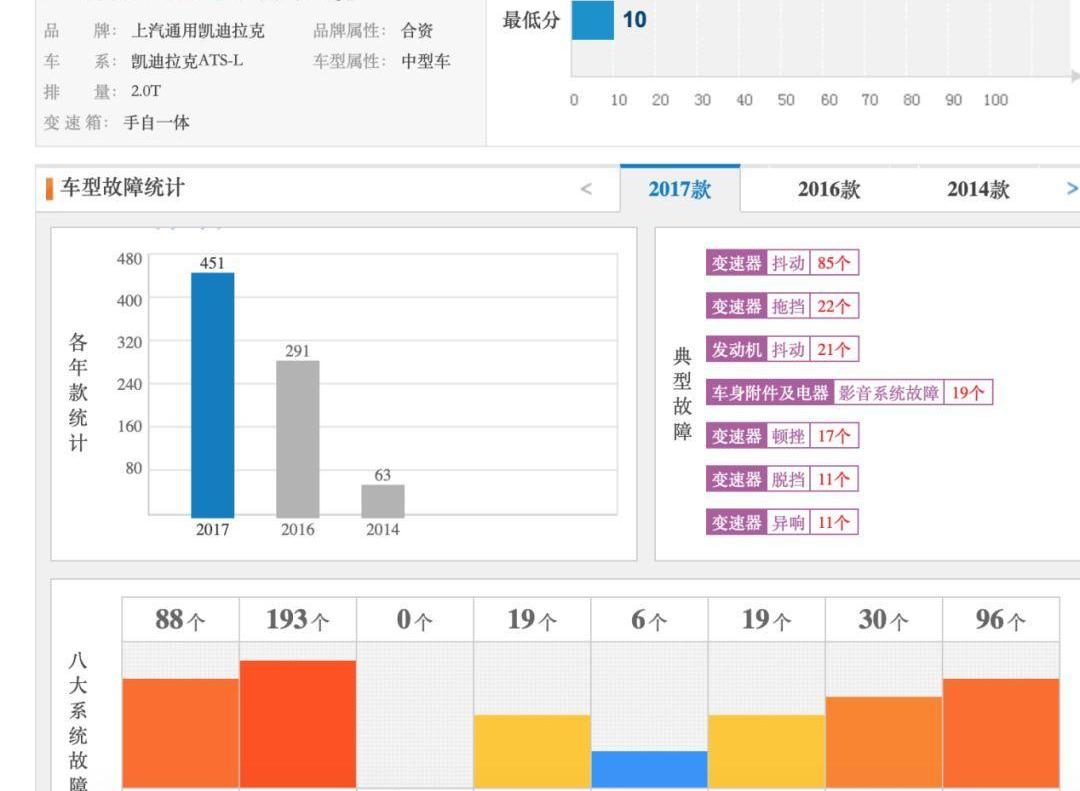Image resolution: width=1080 pixels, height=791 pixels.
Task: Open the 变速器 拖挡 22个 fault tag
Action: coord(782,306)
